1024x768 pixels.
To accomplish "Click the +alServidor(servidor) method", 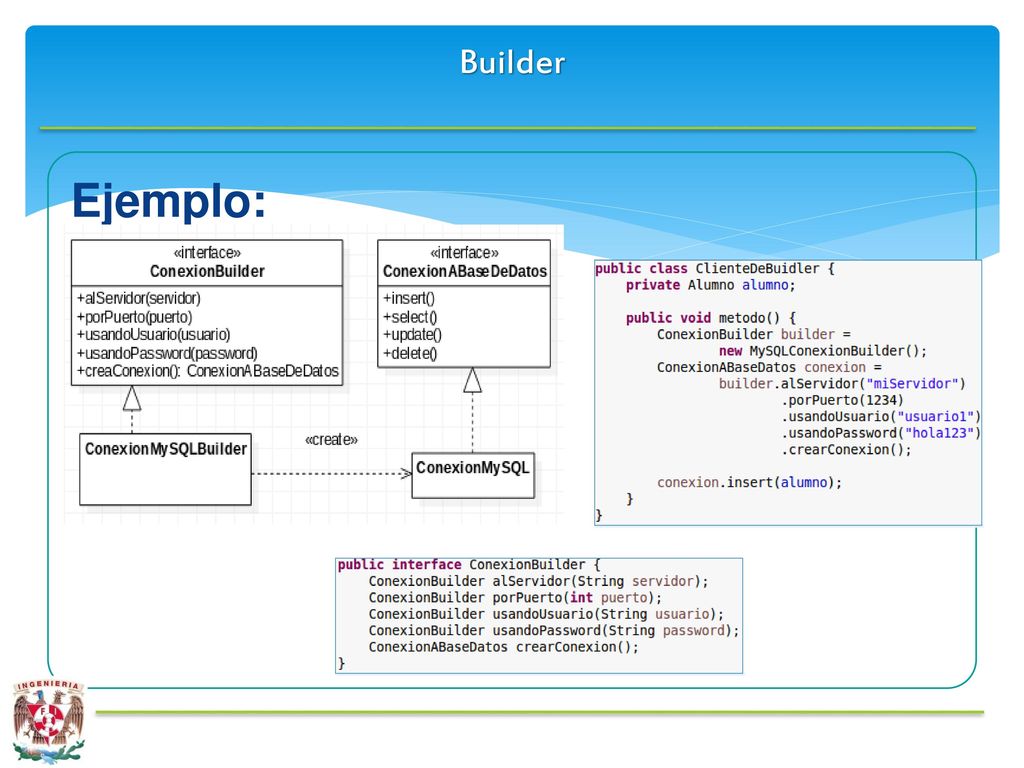I will click(138, 298).
